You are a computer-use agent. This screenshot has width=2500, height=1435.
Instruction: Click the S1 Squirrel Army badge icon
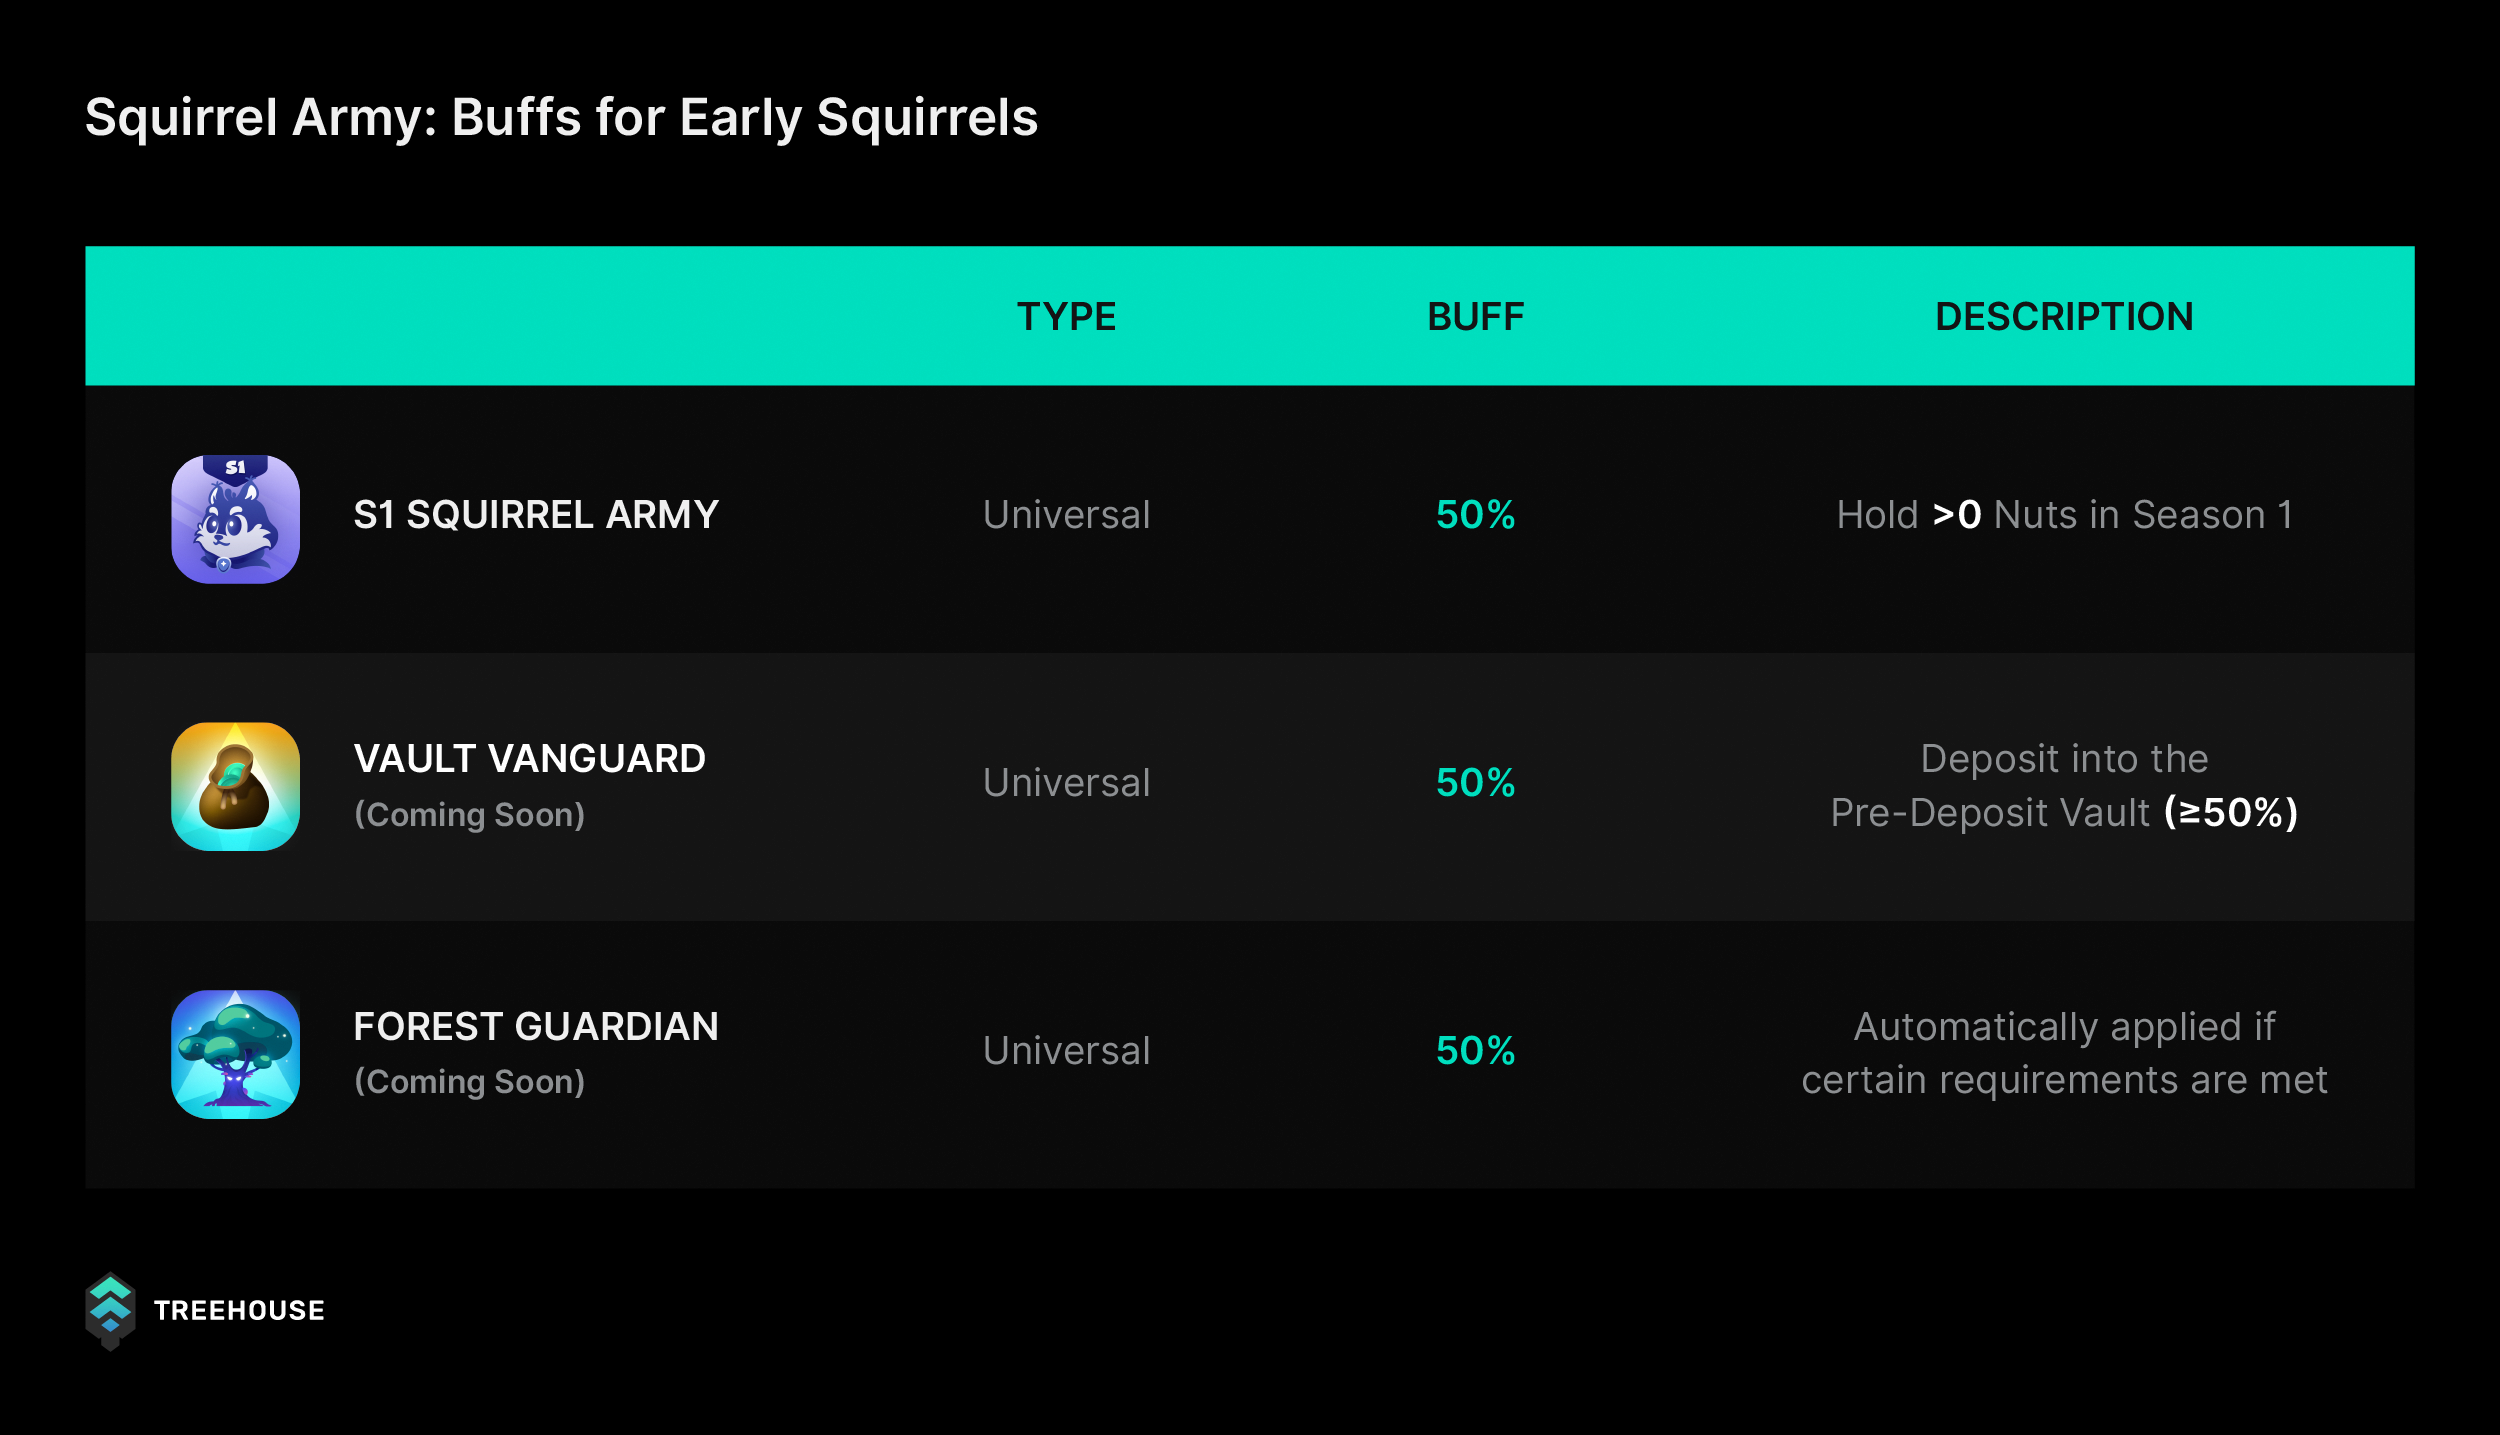coord(235,519)
